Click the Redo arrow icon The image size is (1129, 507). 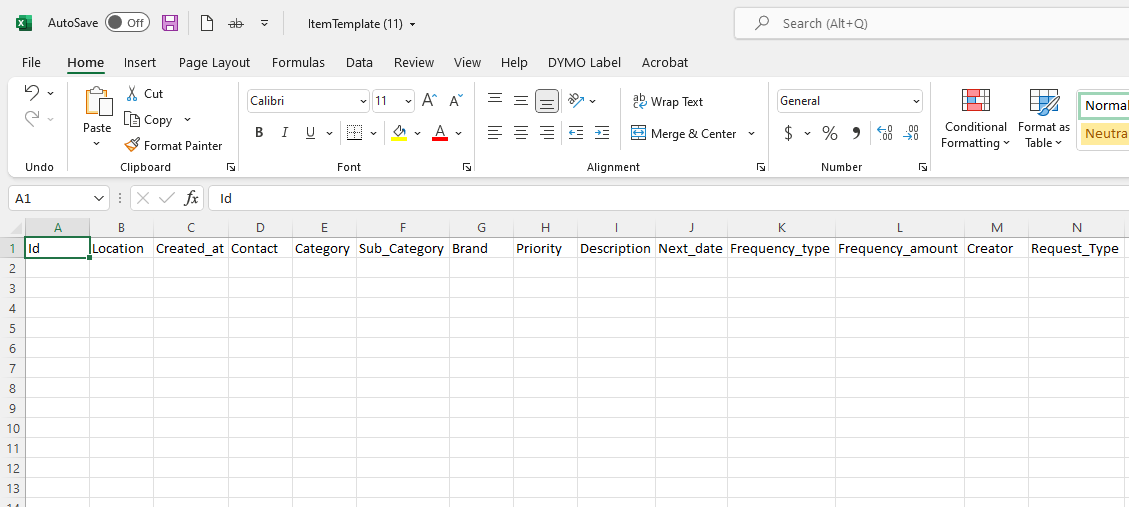pos(32,118)
